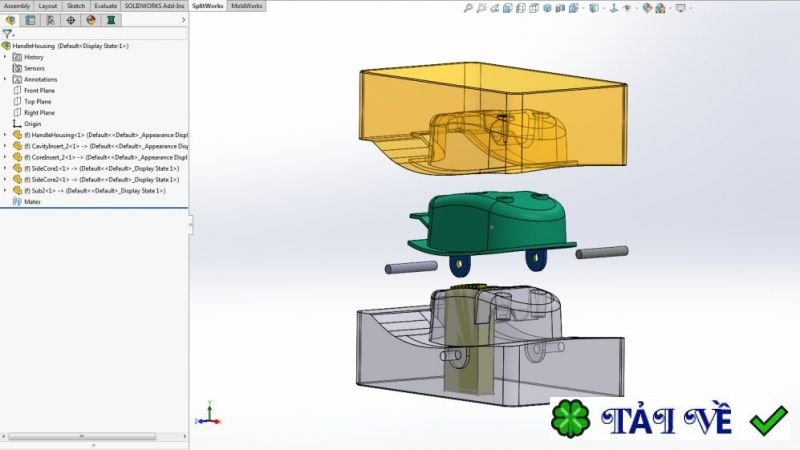Image resolution: width=800 pixels, height=450 pixels.
Task: Click the blue shaded cube view icon
Action: pyautogui.click(x=547, y=8)
